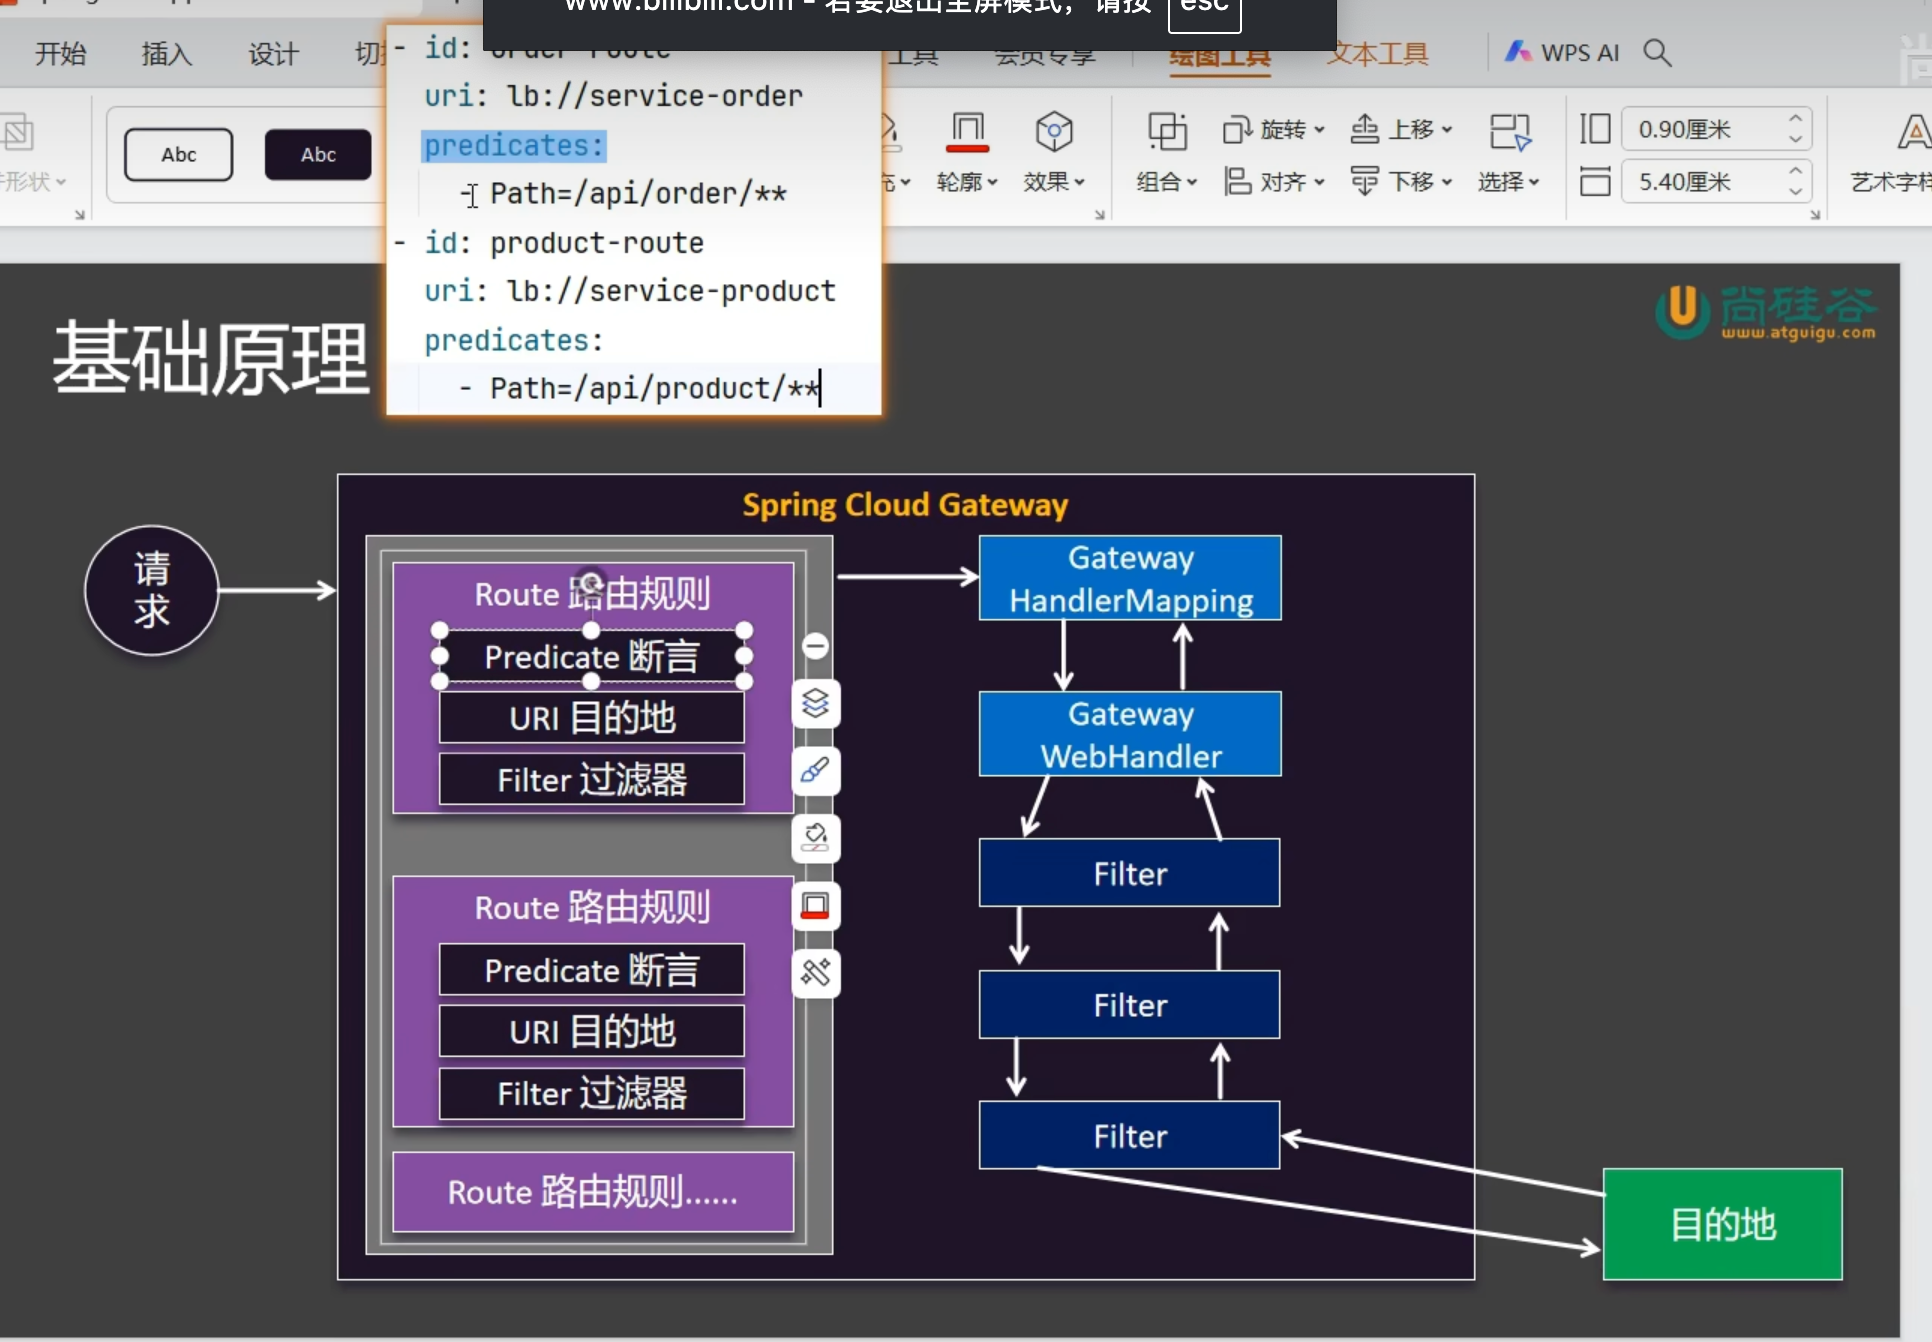Click the floating layer order icon
1932x1342 pixels.
pos(815,703)
